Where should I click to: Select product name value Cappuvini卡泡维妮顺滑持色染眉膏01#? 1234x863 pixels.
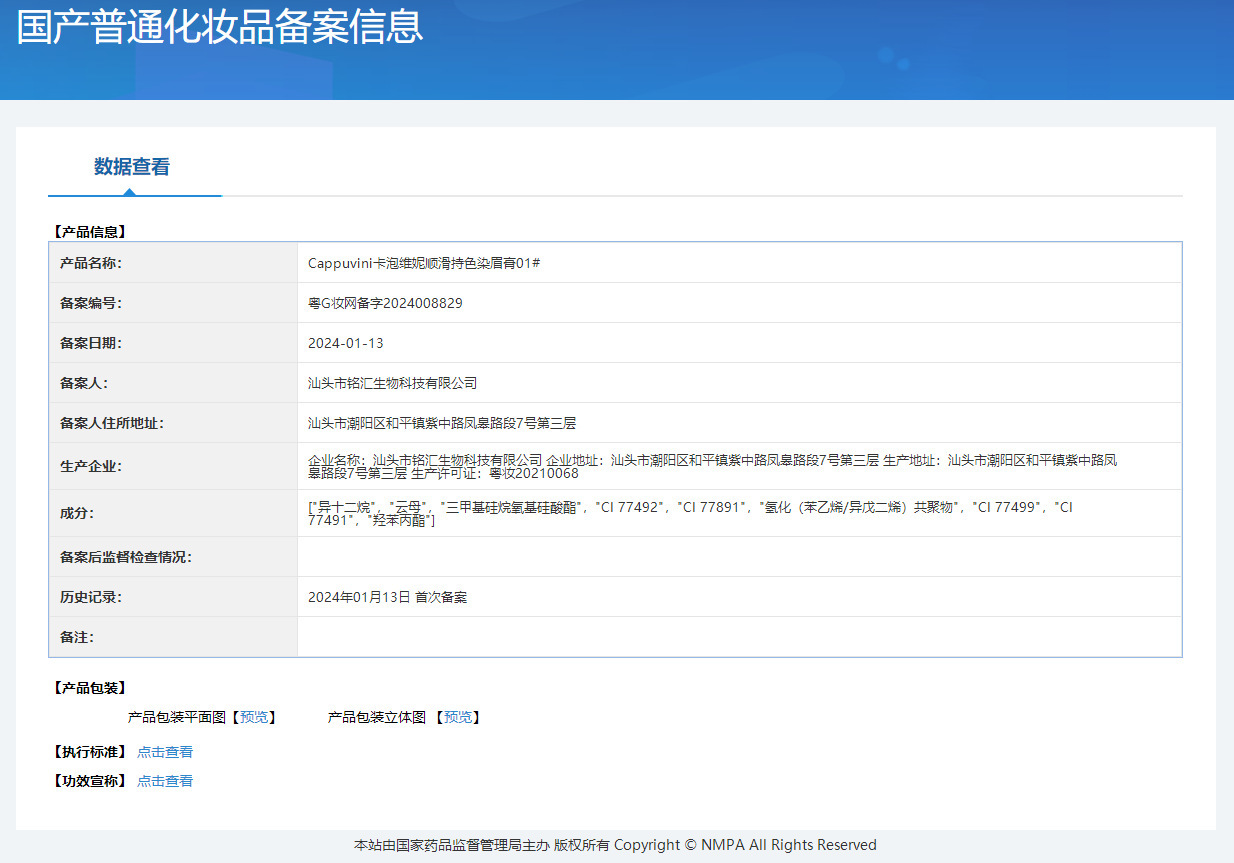point(424,263)
